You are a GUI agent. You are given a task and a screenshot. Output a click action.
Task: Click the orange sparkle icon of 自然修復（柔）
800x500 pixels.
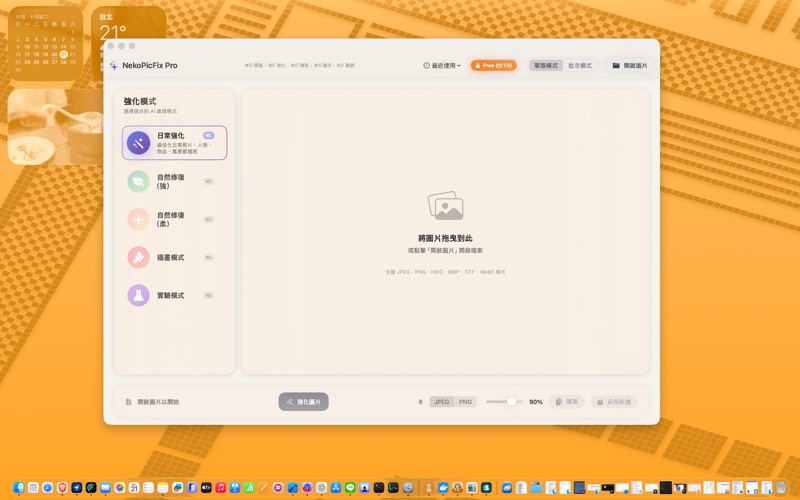click(138, 219)
